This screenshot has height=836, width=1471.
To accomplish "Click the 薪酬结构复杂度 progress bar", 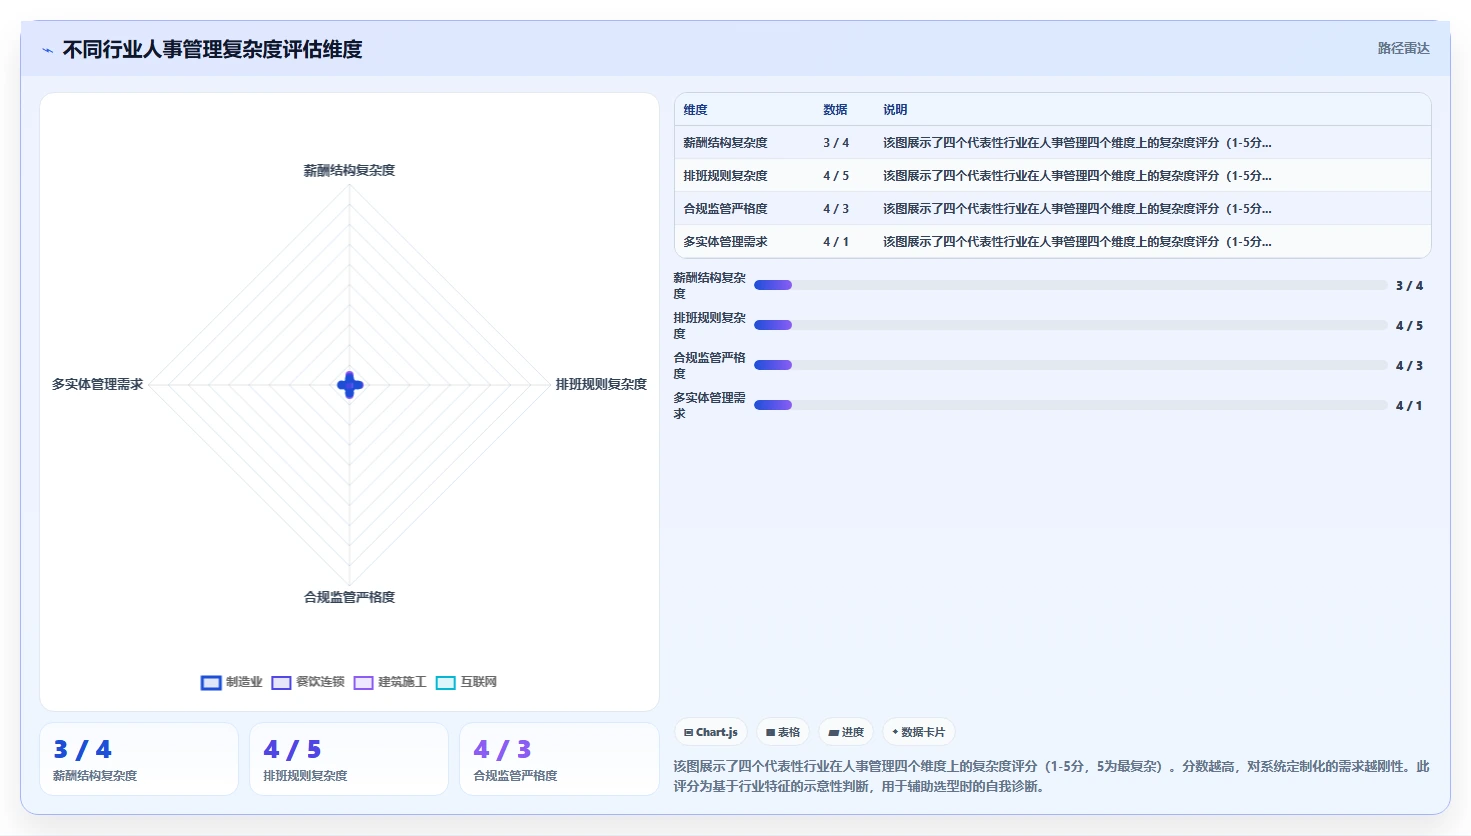I will click(1071, 285).
